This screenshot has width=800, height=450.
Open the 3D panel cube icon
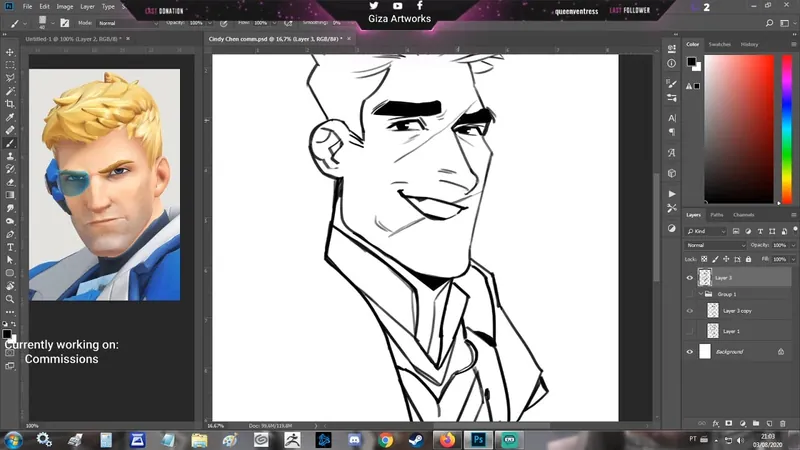coord(671,173)
